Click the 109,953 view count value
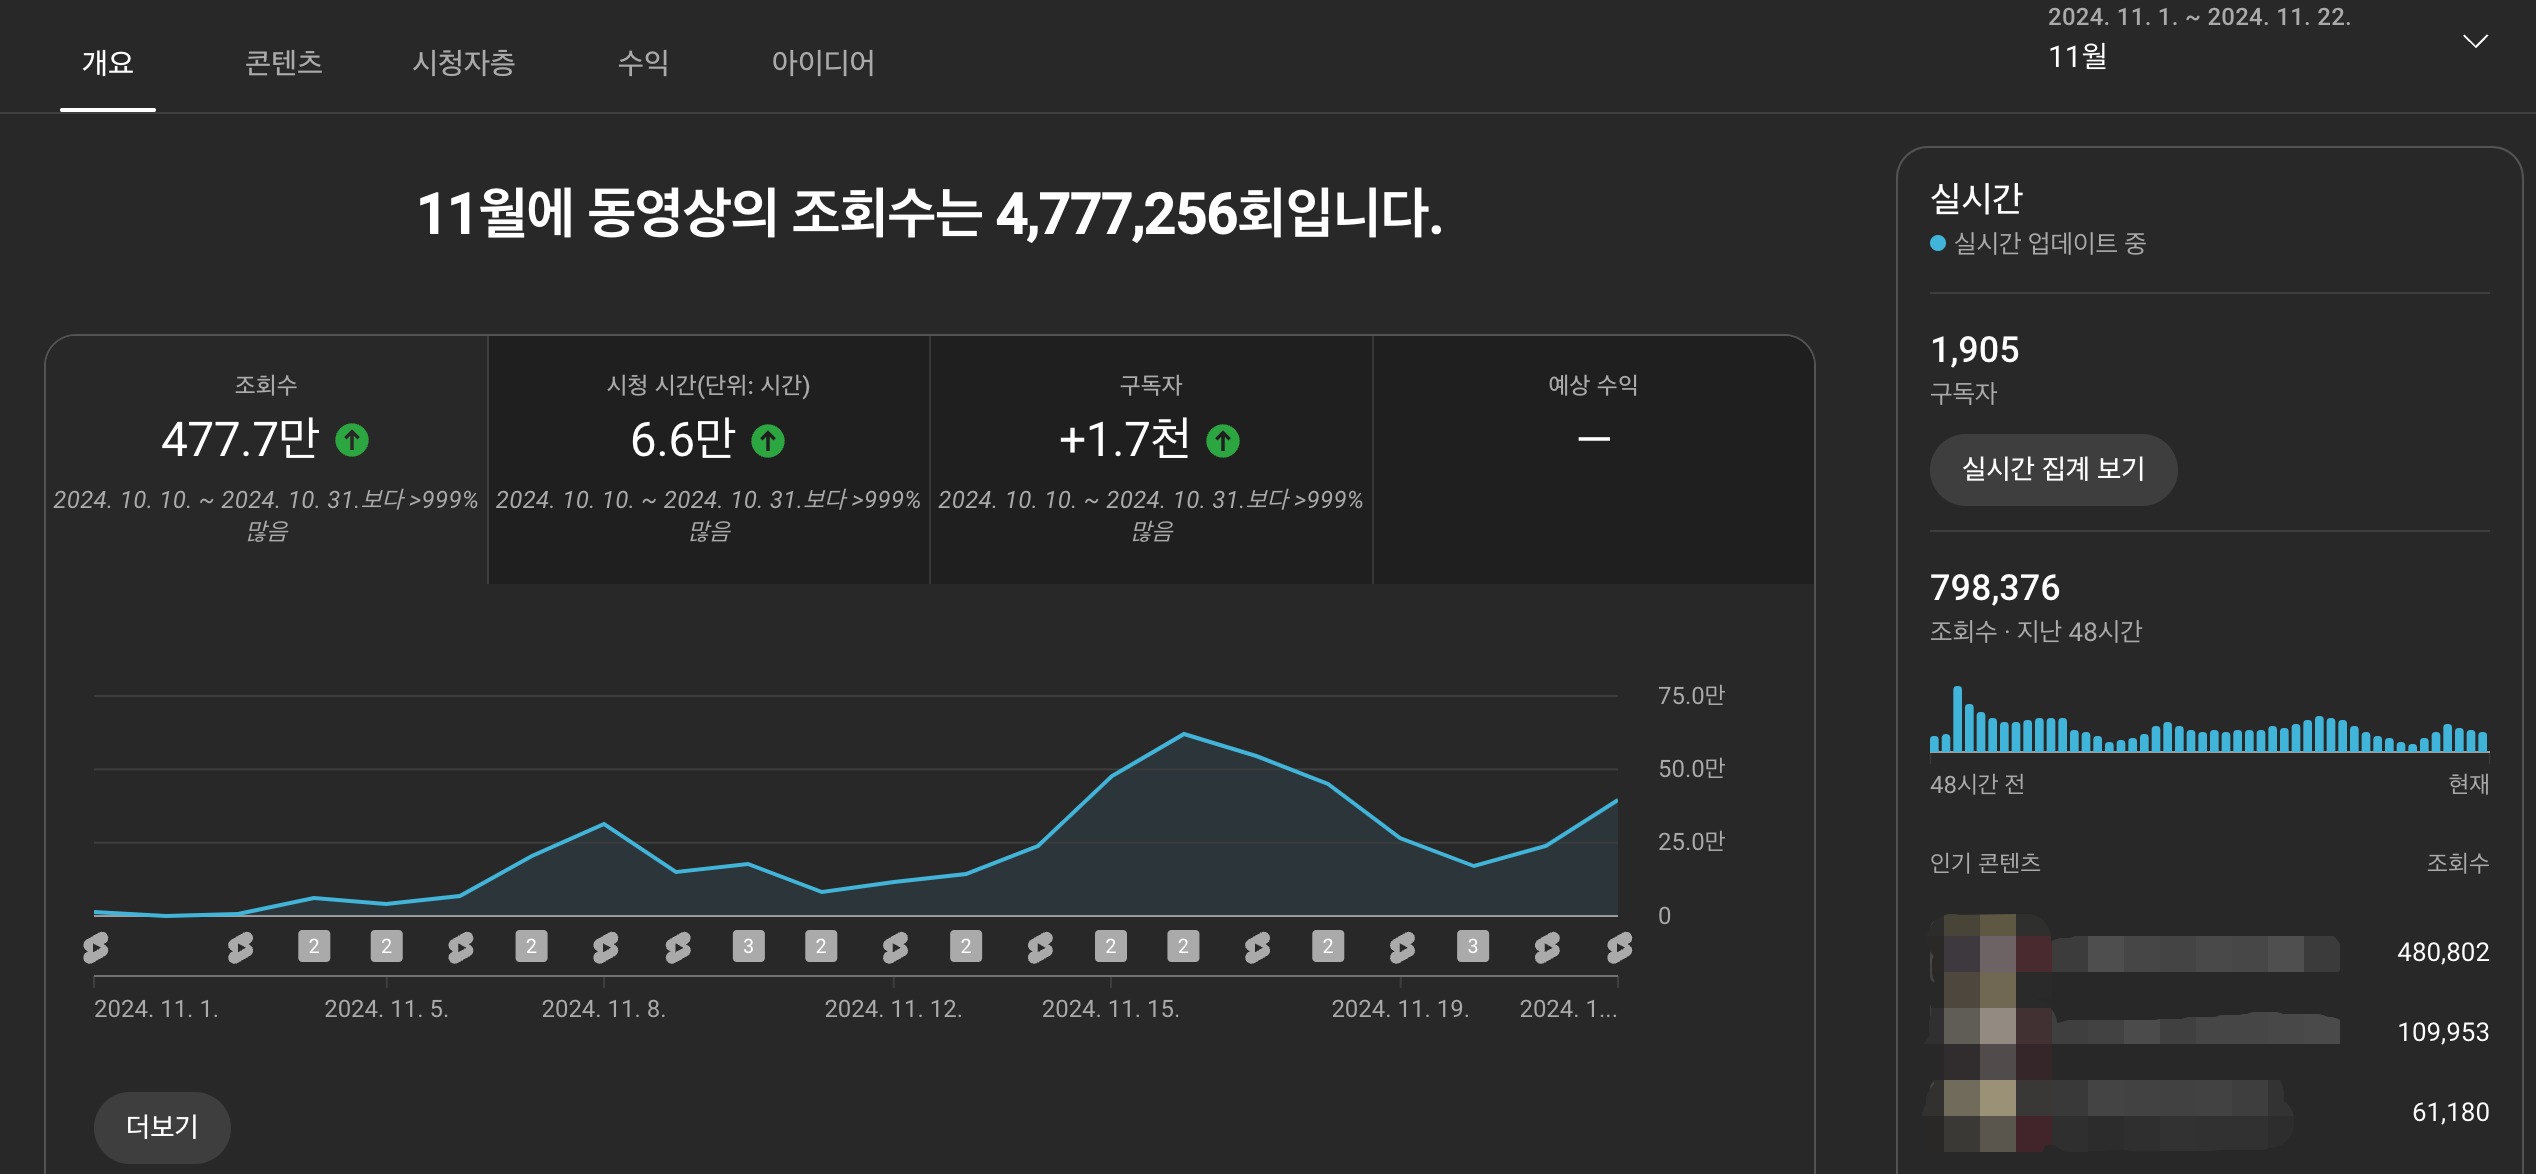This screenshot has height=1174, width=2536. pyautogui.click(x=2443, y=1032)
